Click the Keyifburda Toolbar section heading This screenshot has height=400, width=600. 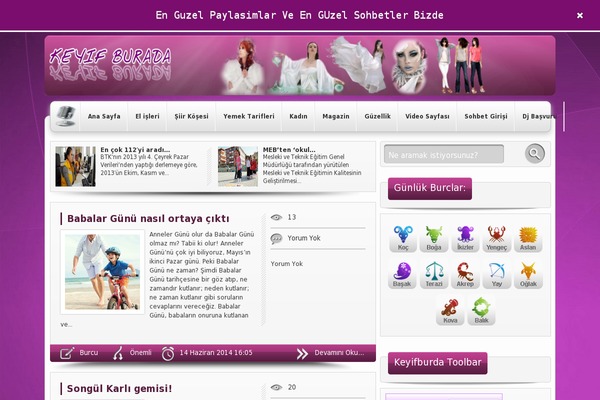pyautogui.click(x=438, y=363)
